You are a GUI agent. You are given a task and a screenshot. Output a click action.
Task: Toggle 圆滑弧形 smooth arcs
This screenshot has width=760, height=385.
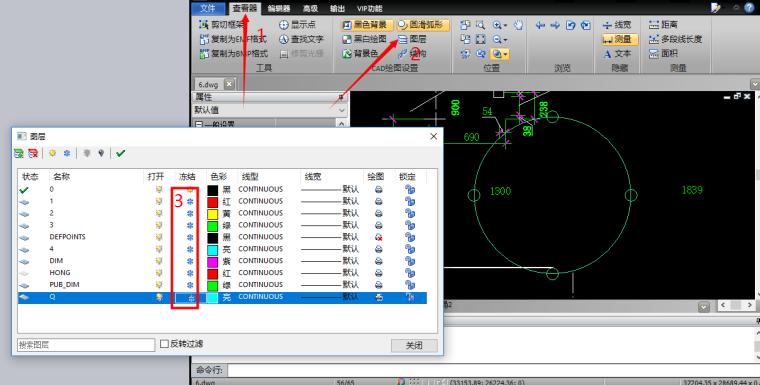423,24
